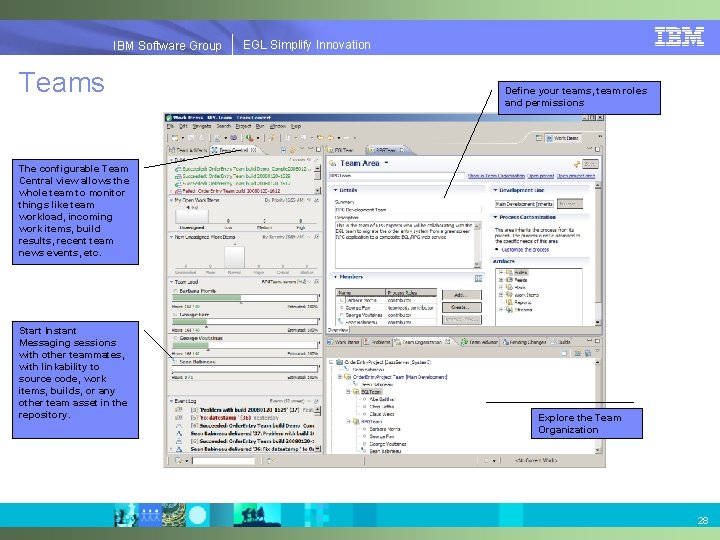Click the Members section columns icon
This screenshot has width=720, height=540.
pyautogui.click(x=478, y=278)
